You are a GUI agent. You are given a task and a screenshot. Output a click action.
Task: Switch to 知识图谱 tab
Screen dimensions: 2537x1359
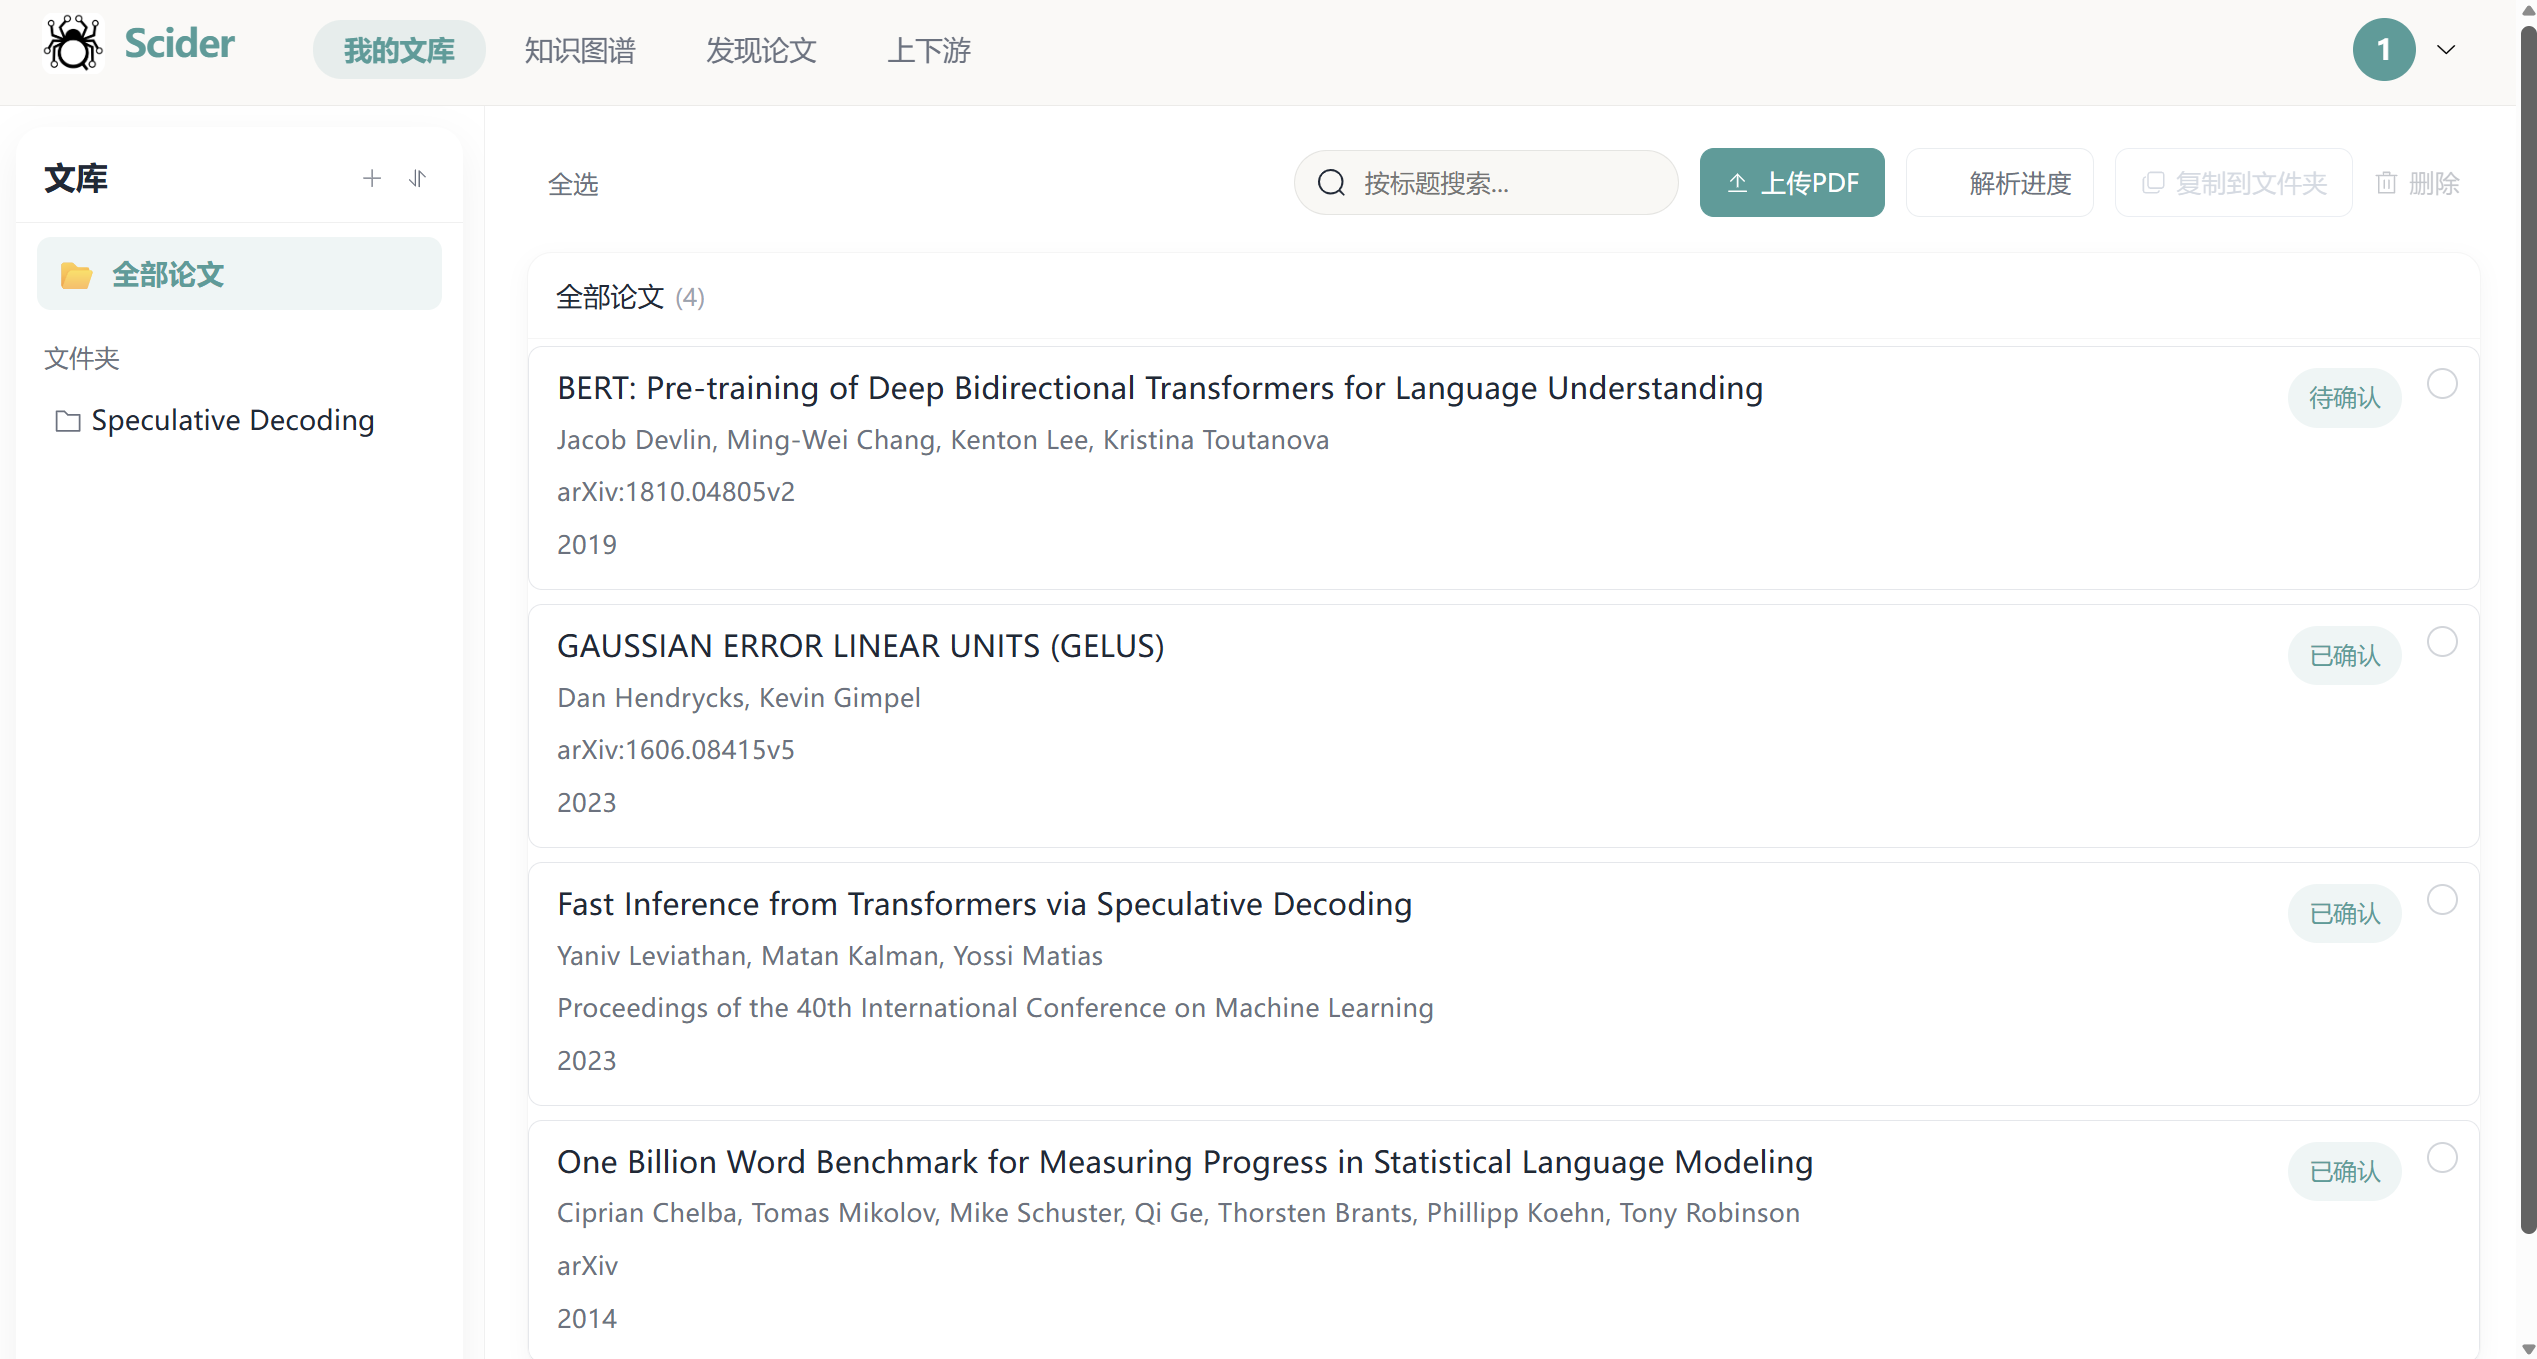pos(580,50)
